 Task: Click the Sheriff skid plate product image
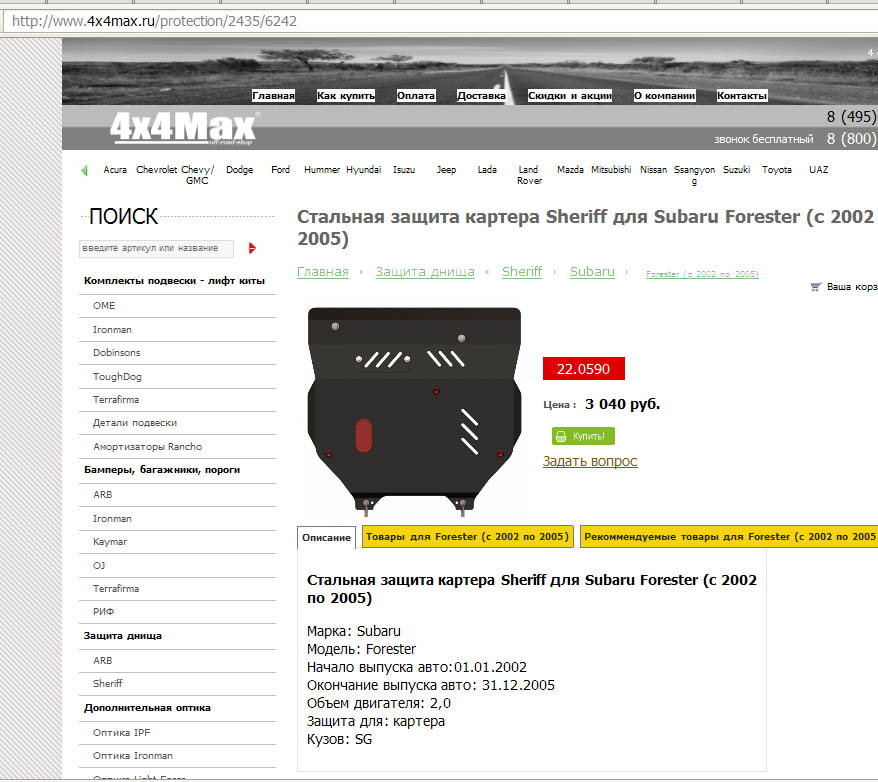(x=414, y=410)
